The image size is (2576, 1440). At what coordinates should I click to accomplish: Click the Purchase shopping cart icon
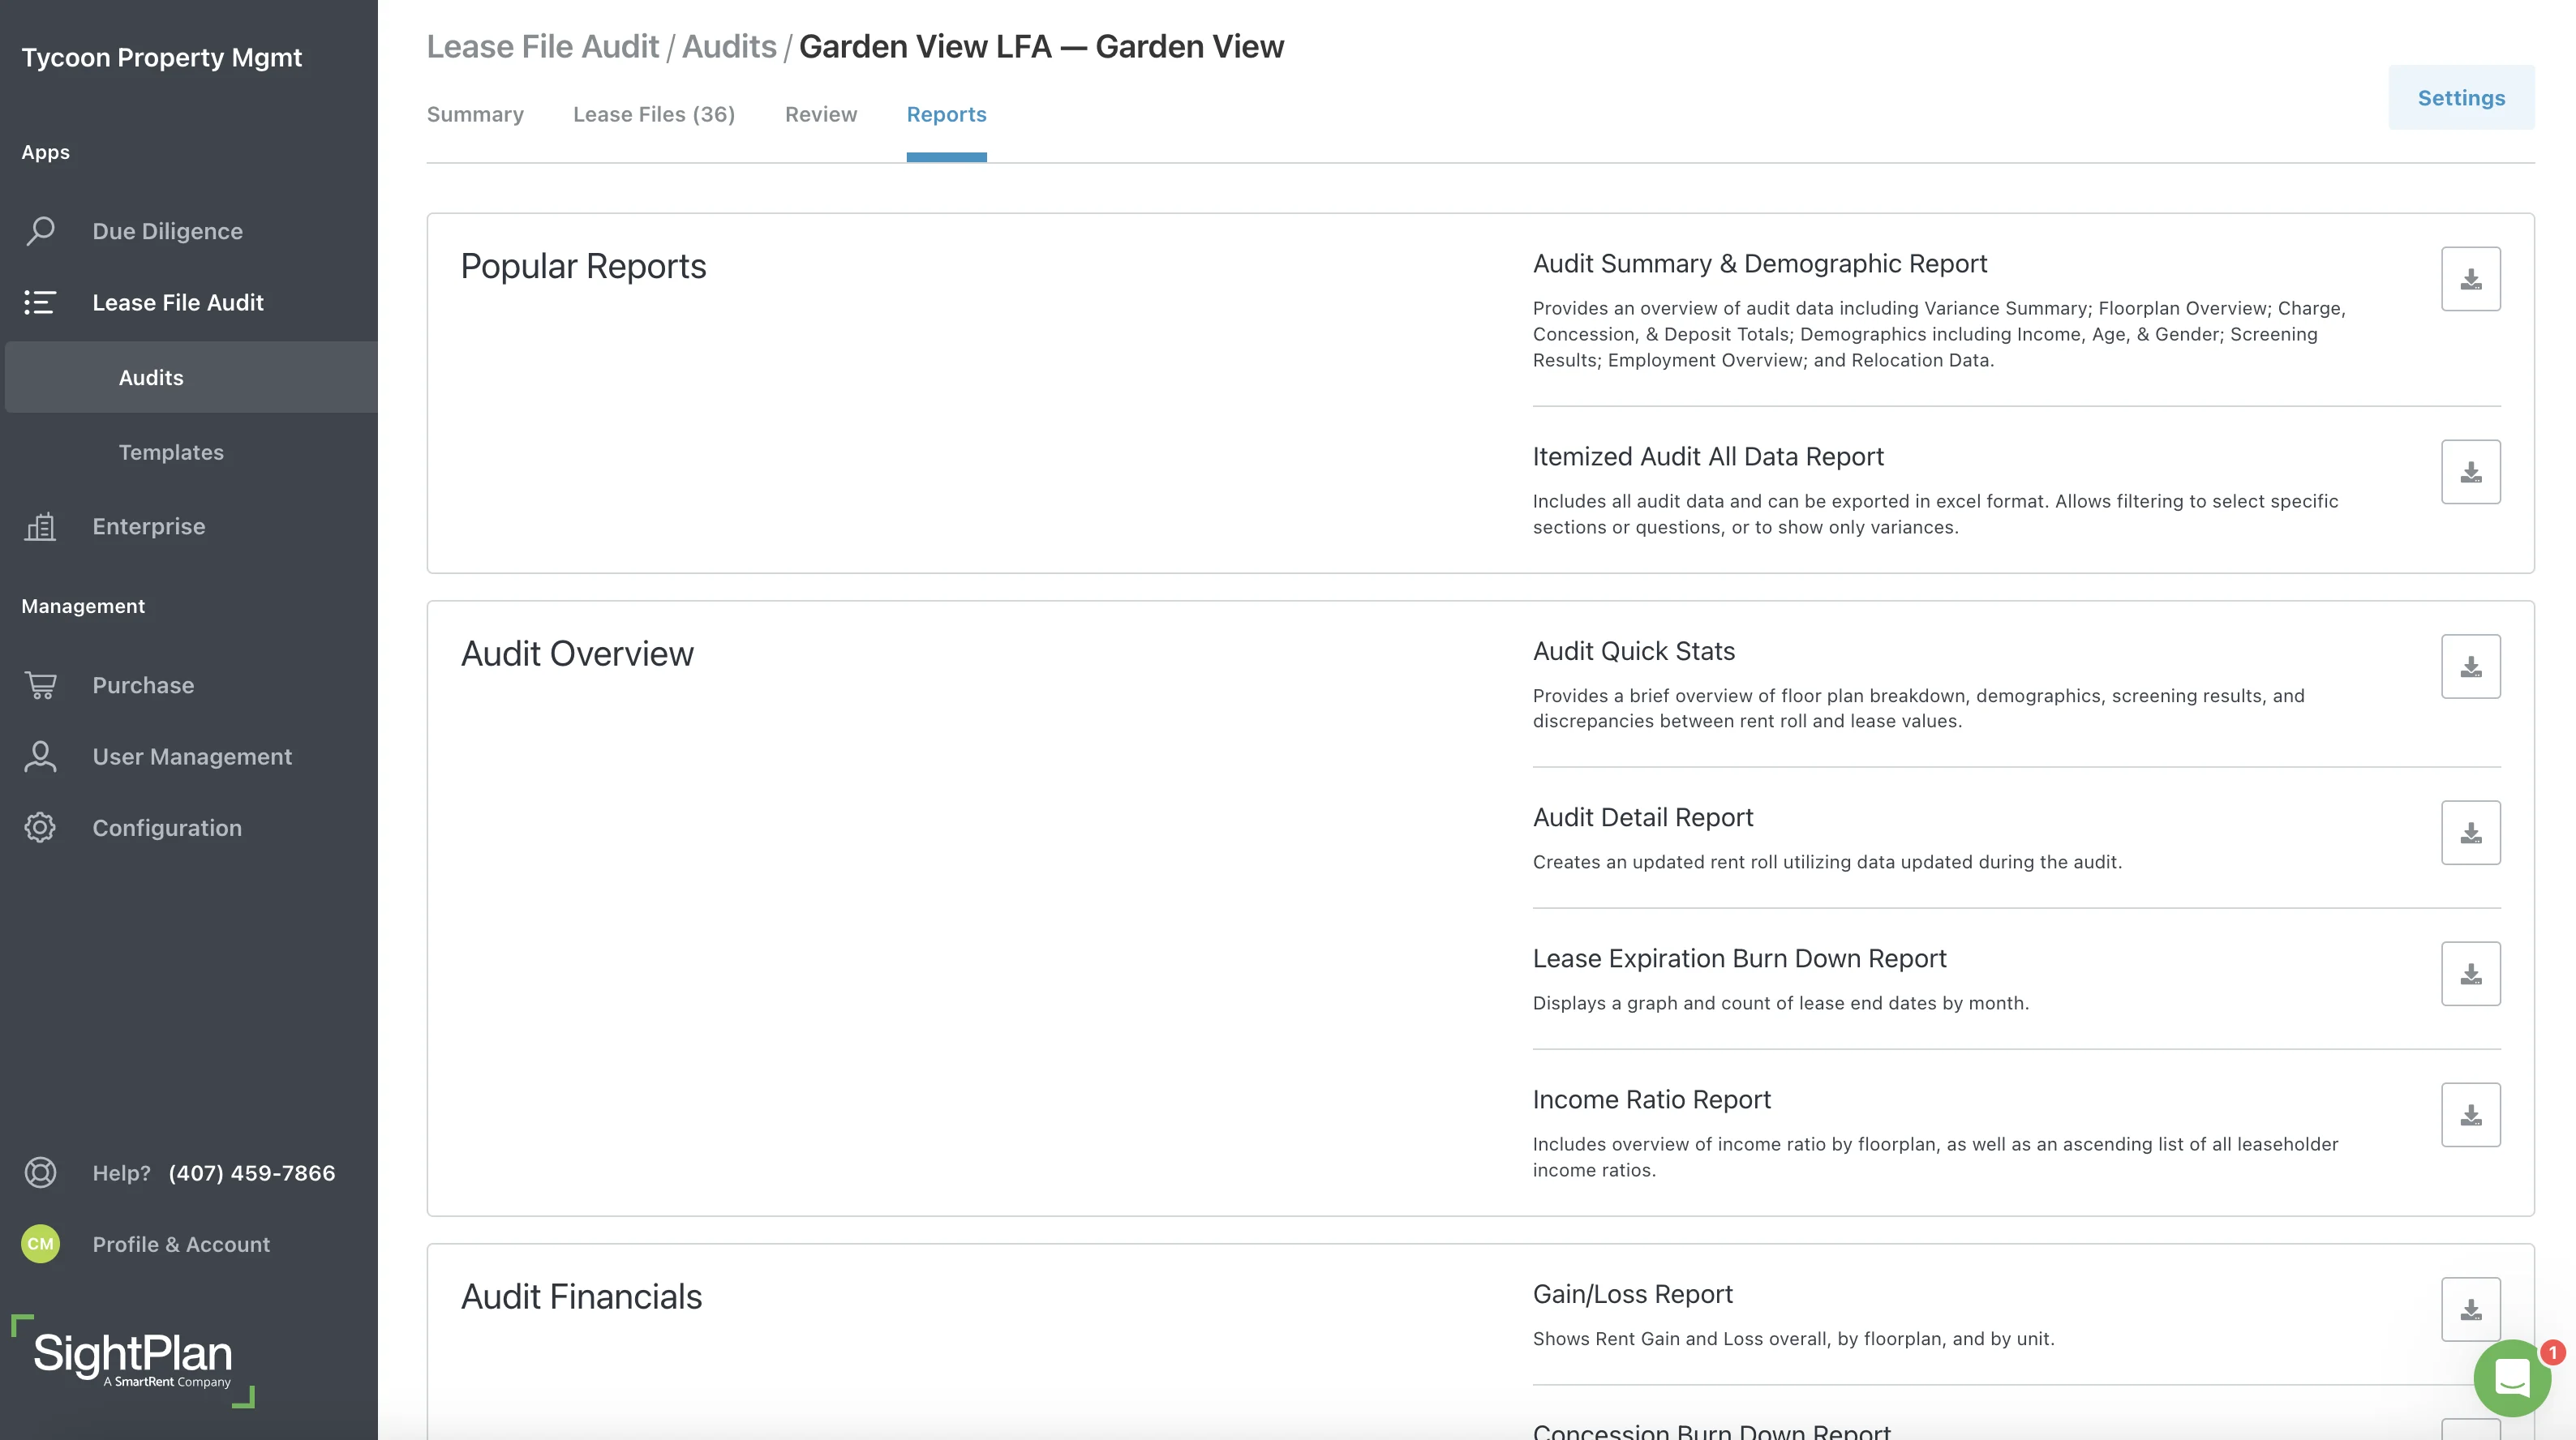[x=40, y=685]
